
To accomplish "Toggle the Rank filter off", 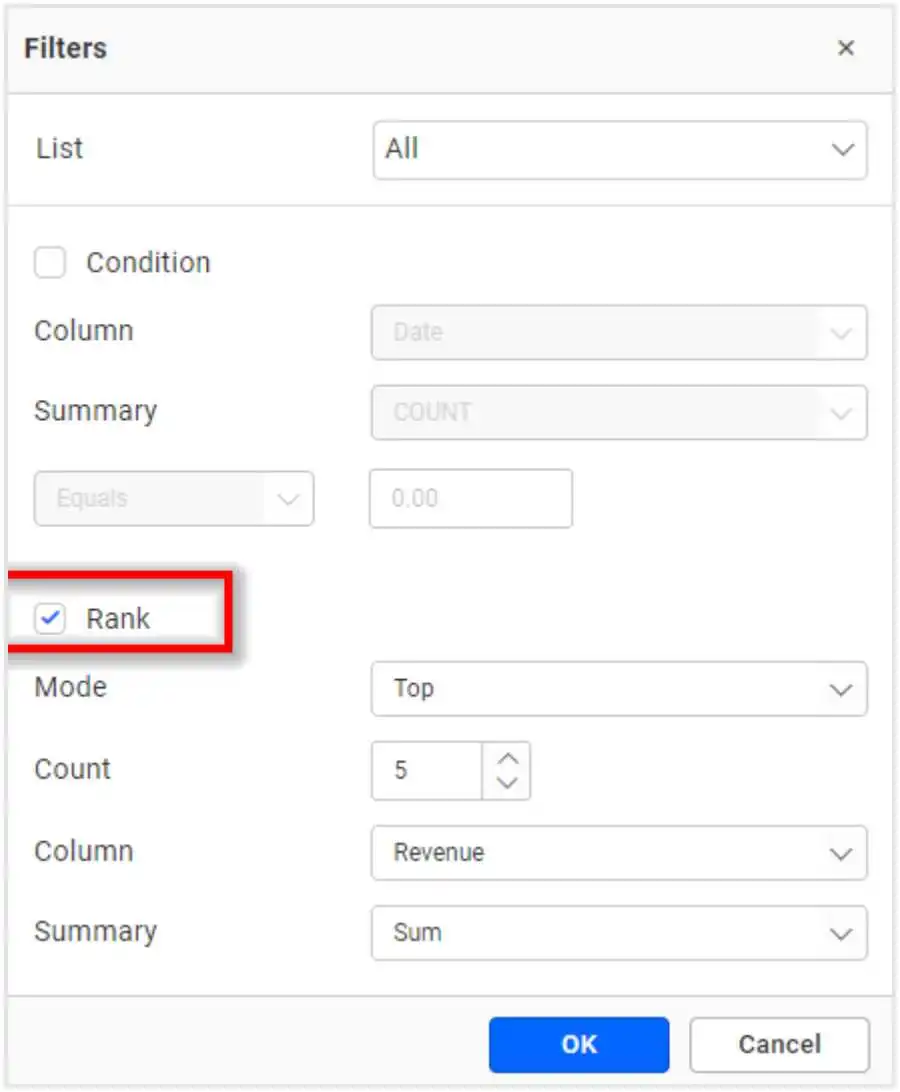I will click(x=50, y=618).
